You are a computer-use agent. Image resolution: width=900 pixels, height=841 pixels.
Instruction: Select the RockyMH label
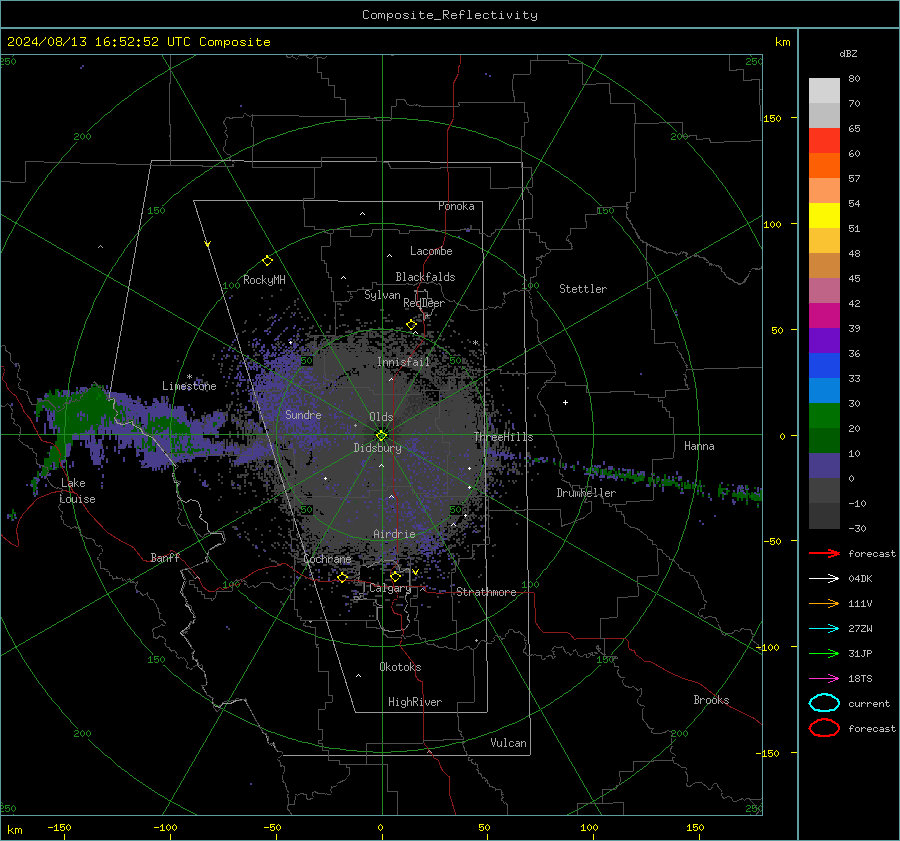[264, 280]
